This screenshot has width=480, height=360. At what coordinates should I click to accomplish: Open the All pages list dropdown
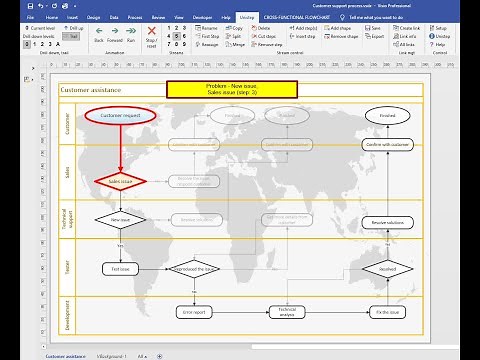(x=142, y=356)
